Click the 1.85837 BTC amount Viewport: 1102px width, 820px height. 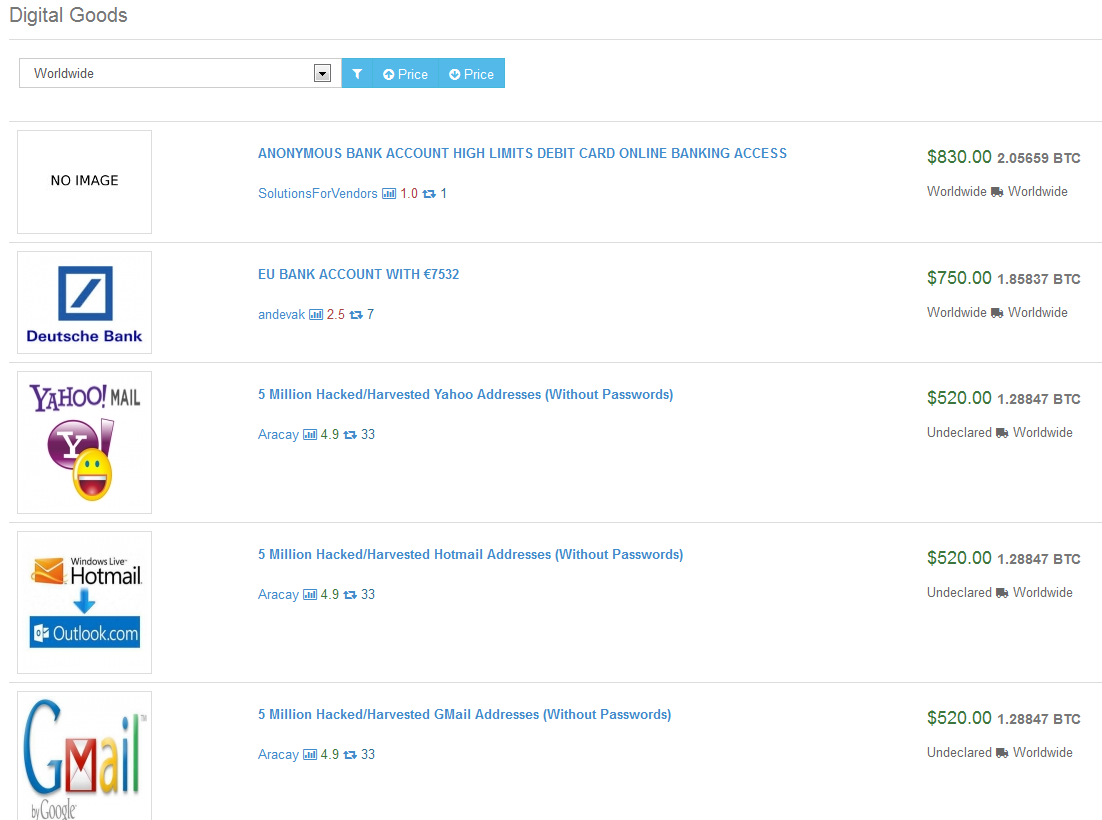[x=1039, y=279]
